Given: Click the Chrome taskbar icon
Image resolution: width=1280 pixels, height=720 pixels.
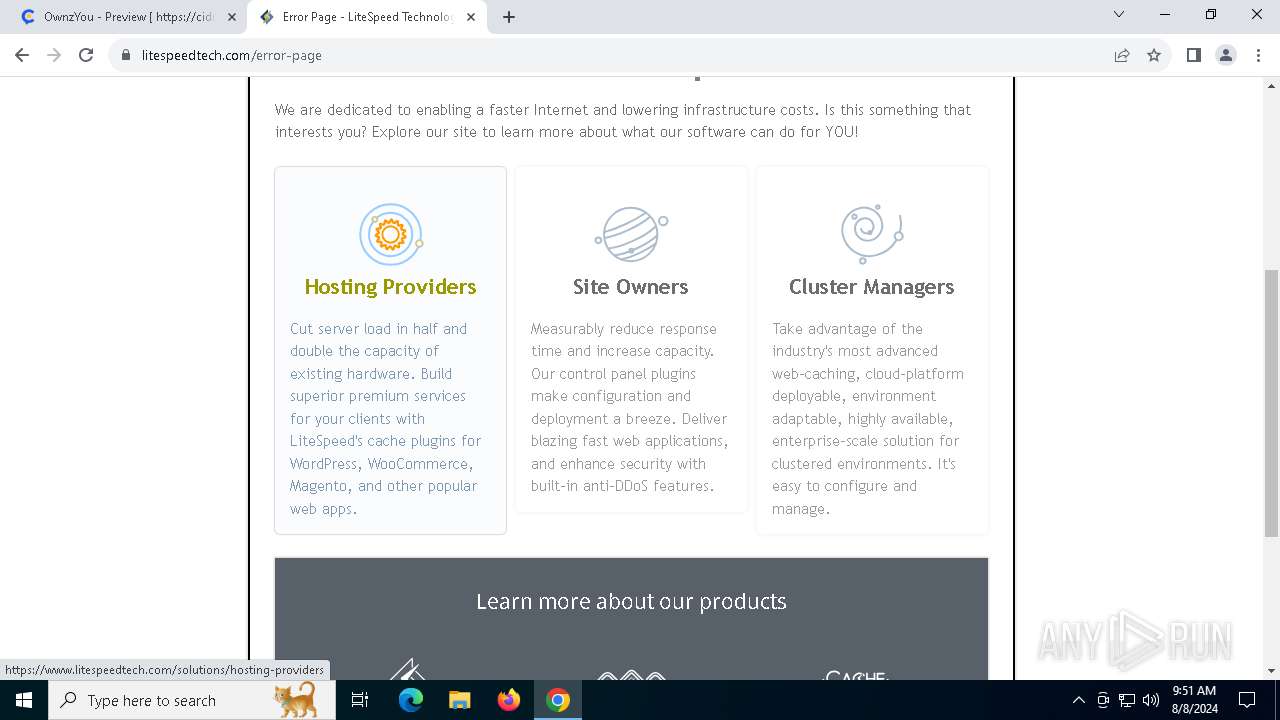Looking at the screenshot, I should (x=558, y=700).
